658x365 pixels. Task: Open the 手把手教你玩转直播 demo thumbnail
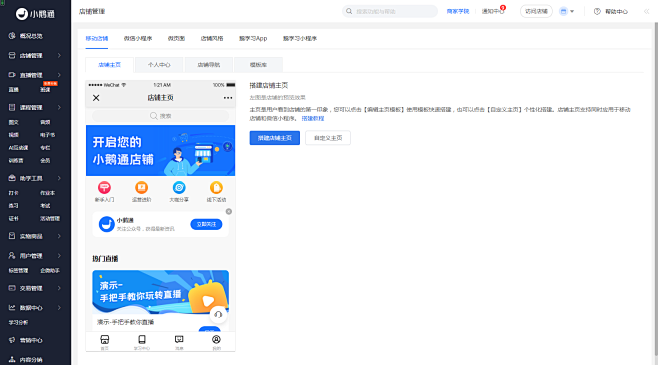click(160, 292)
